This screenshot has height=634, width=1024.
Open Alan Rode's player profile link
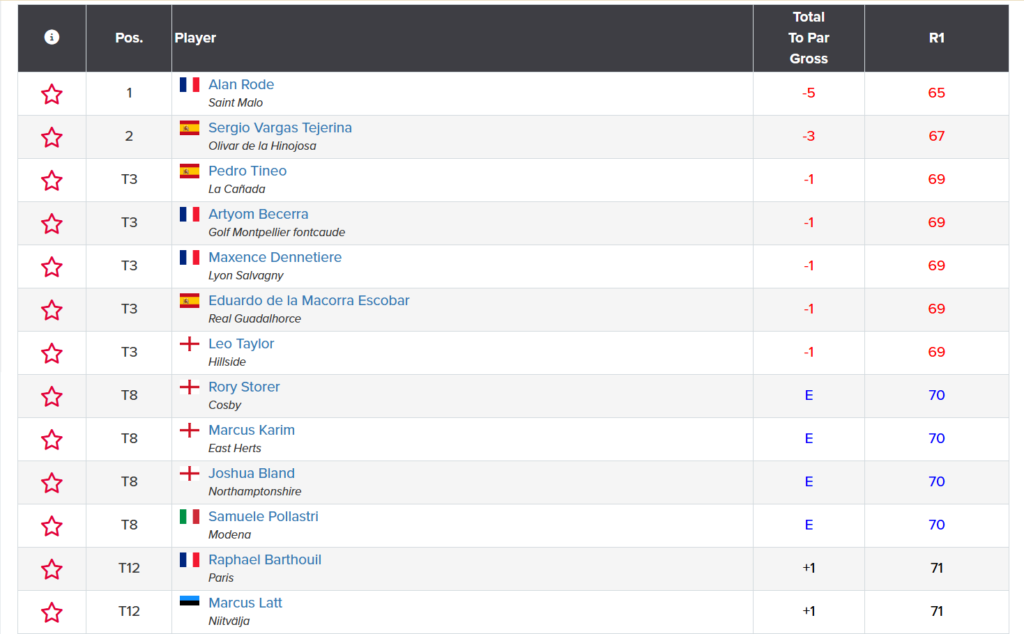pos(241,84)
